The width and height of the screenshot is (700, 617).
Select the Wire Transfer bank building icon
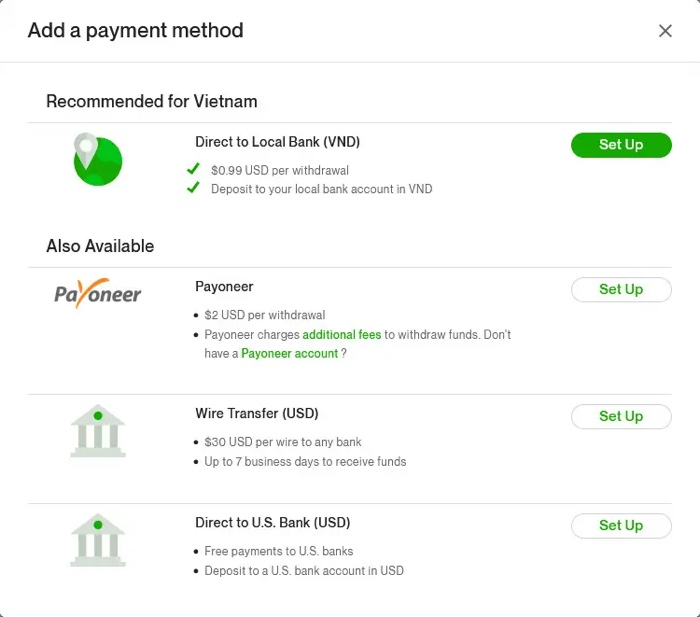coord(98,431)
